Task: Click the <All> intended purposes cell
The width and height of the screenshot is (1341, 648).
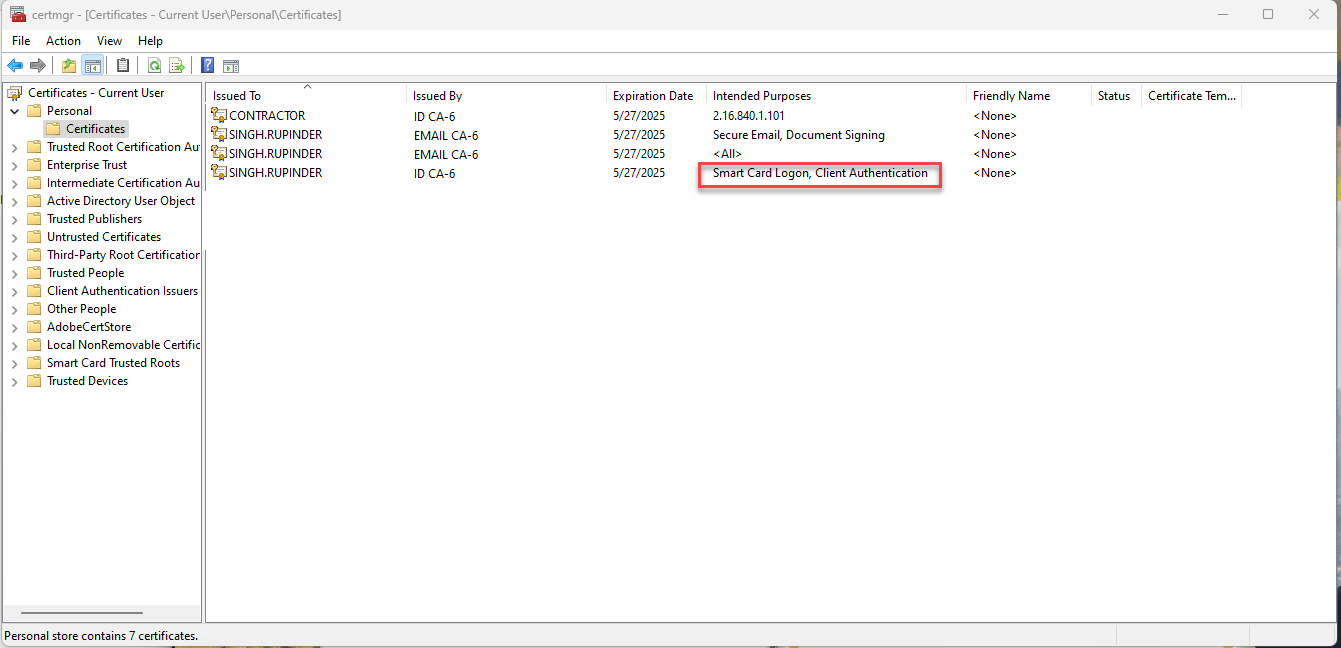Action: pyautogui.click(x=726, y=154)
